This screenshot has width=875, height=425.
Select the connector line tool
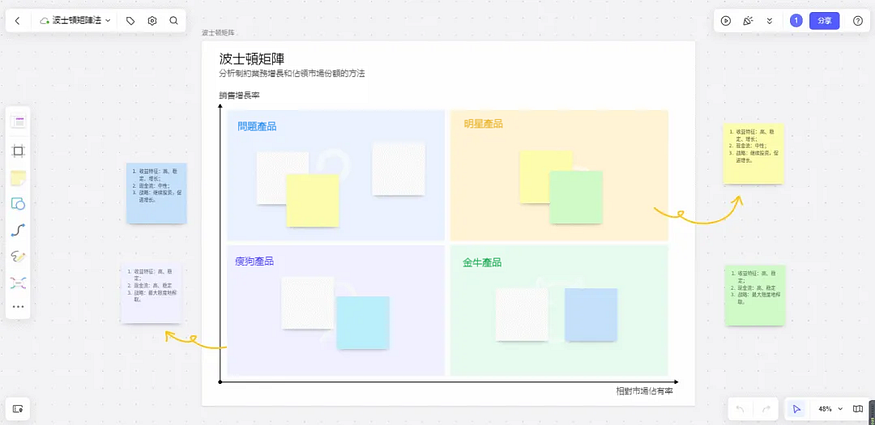point(18,230)
